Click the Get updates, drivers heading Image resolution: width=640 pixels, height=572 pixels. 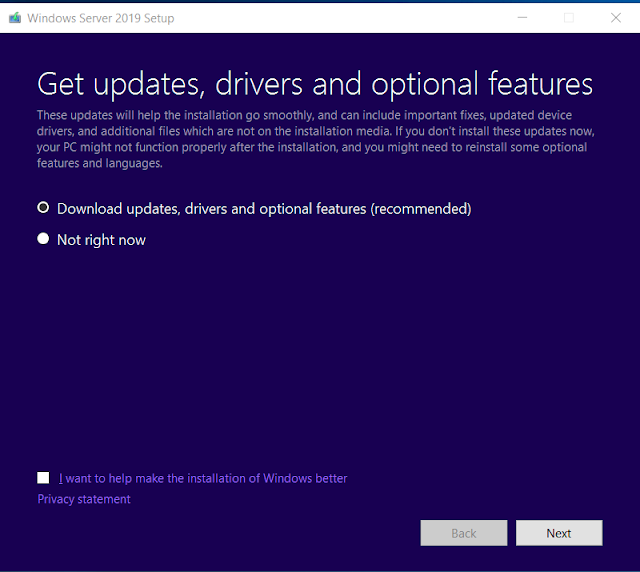[x=315, y=84]
